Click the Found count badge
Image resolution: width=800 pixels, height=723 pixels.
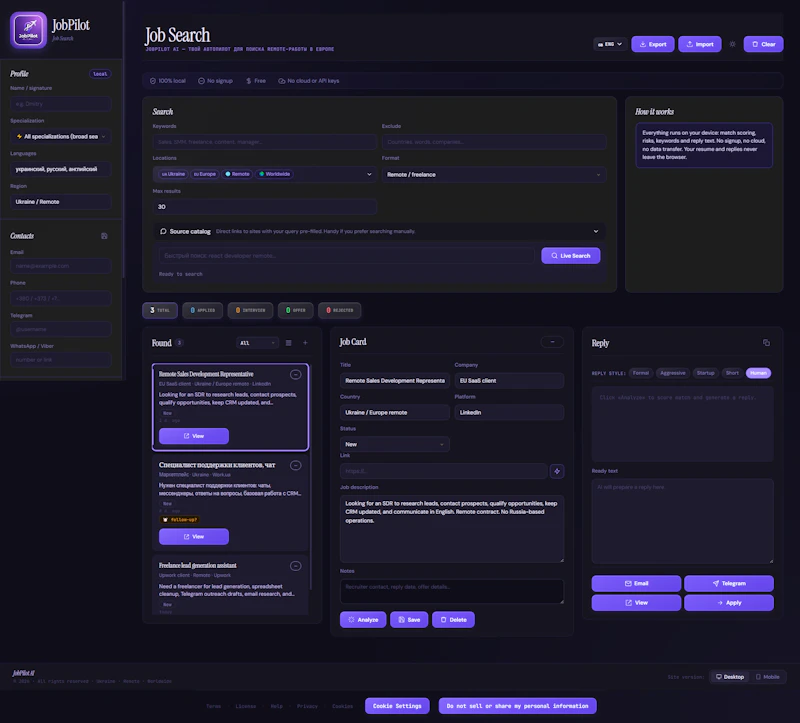point(180,343)
